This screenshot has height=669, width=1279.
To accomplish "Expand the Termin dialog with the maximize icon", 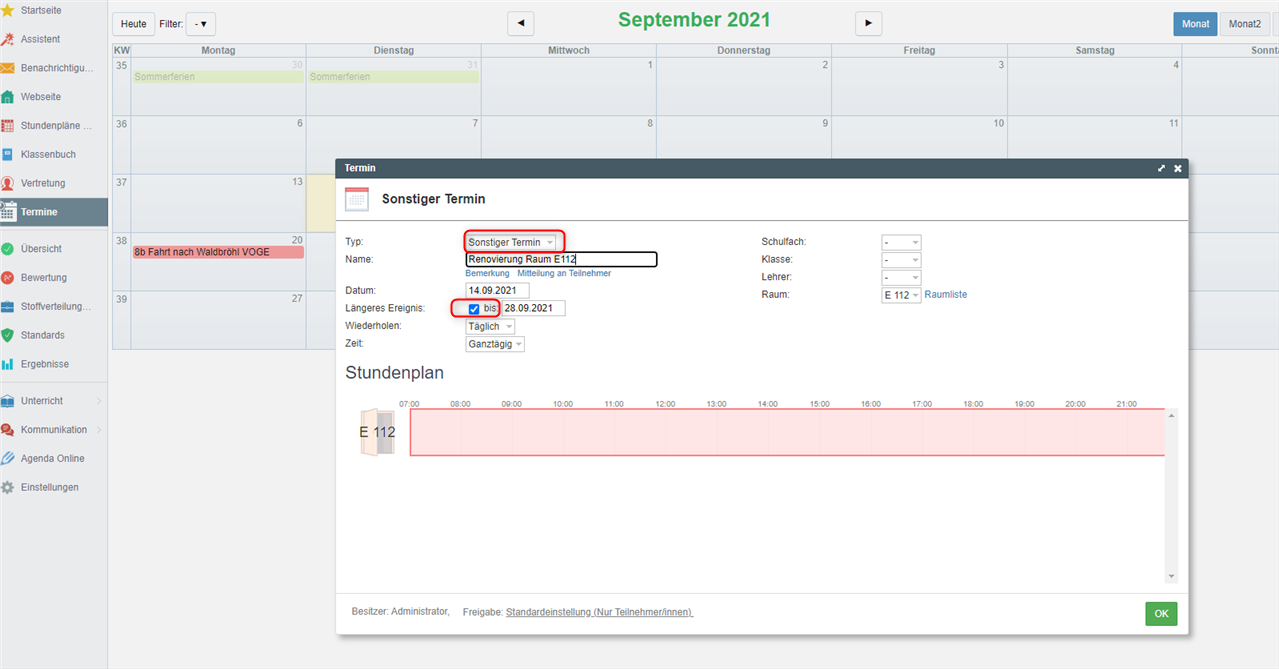I will coord(1161,168).
